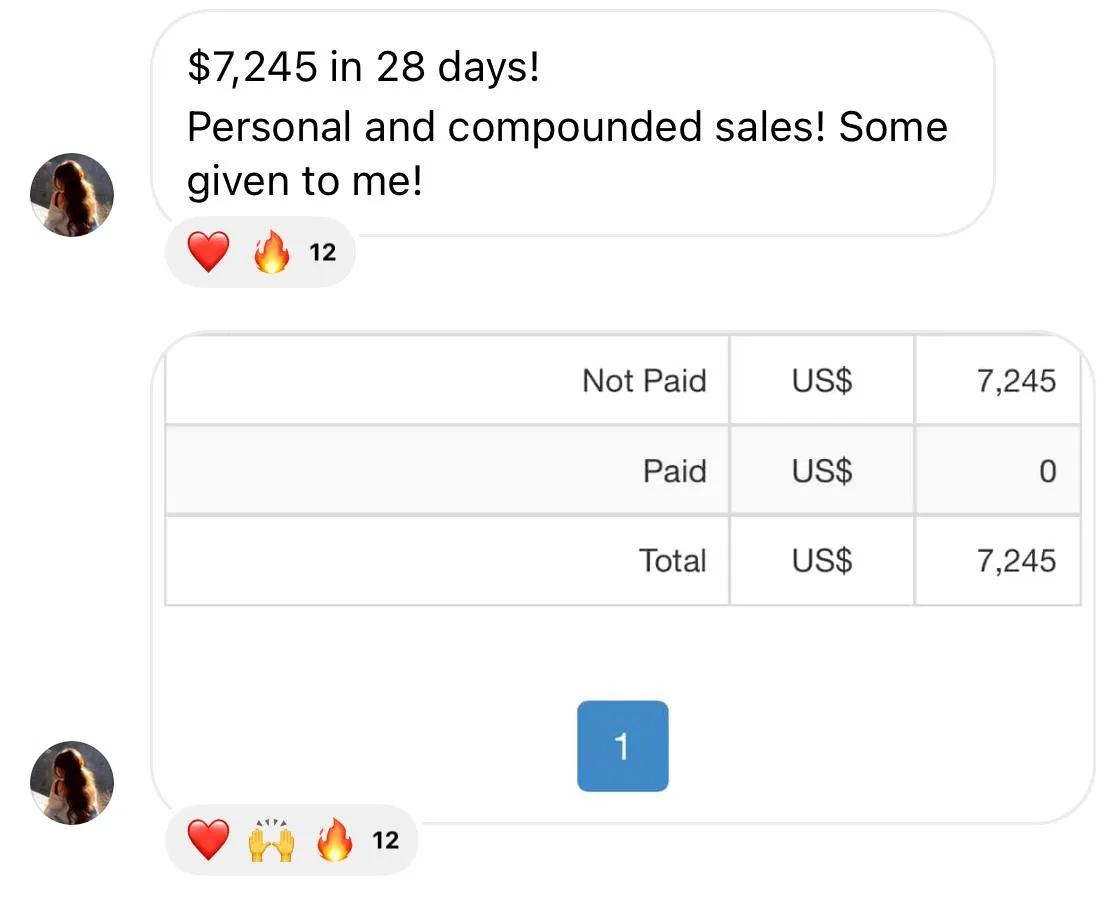Open the sender avatar beside the table image
Screen dimensions: 1109x901
click(x=72, y=783)
